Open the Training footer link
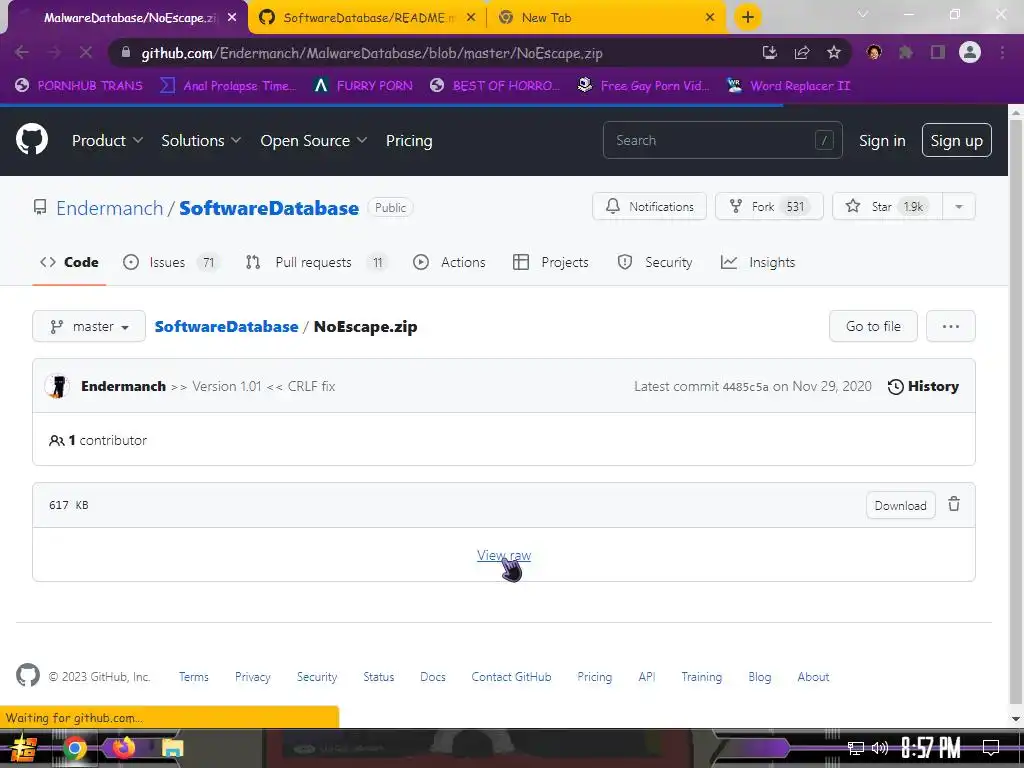The height and width of the screenshot is (768, 1024). tap(701, 677)
